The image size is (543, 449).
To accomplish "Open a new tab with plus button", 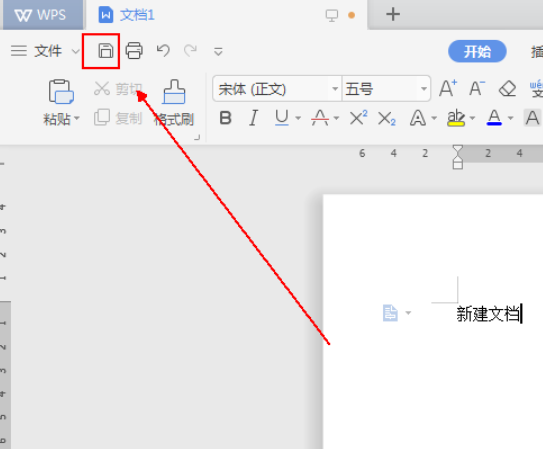I will [393, 15].
